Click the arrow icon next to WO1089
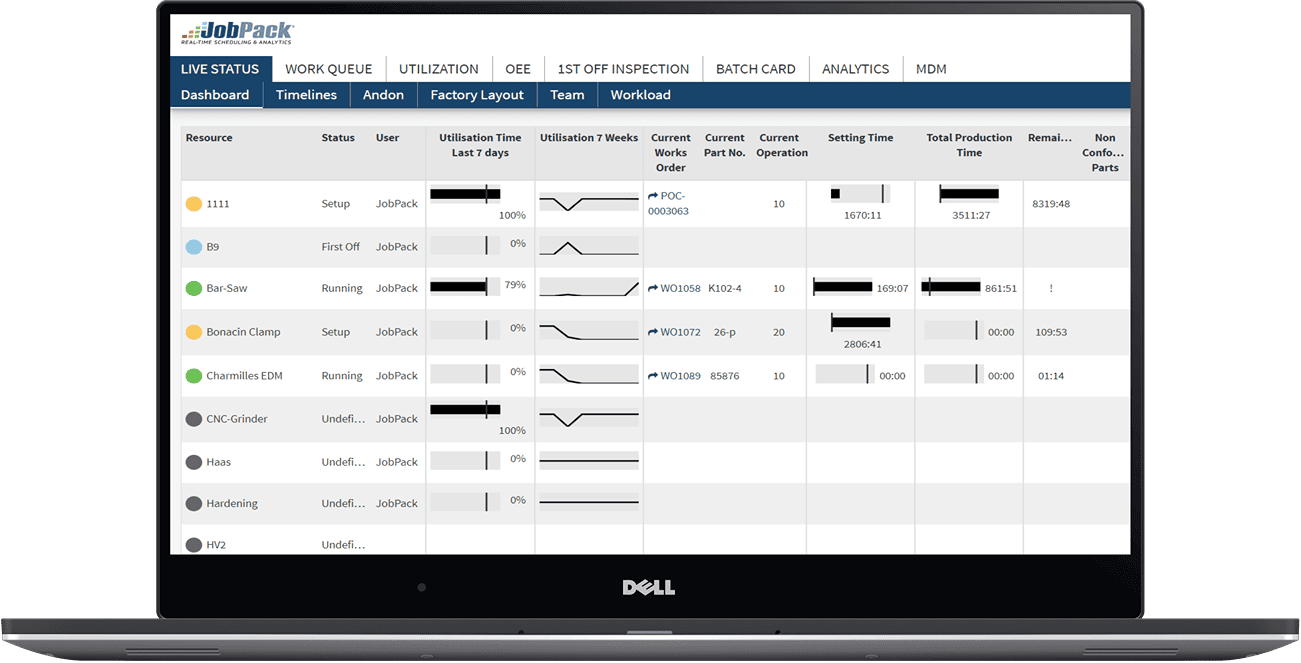 (653, 377)
